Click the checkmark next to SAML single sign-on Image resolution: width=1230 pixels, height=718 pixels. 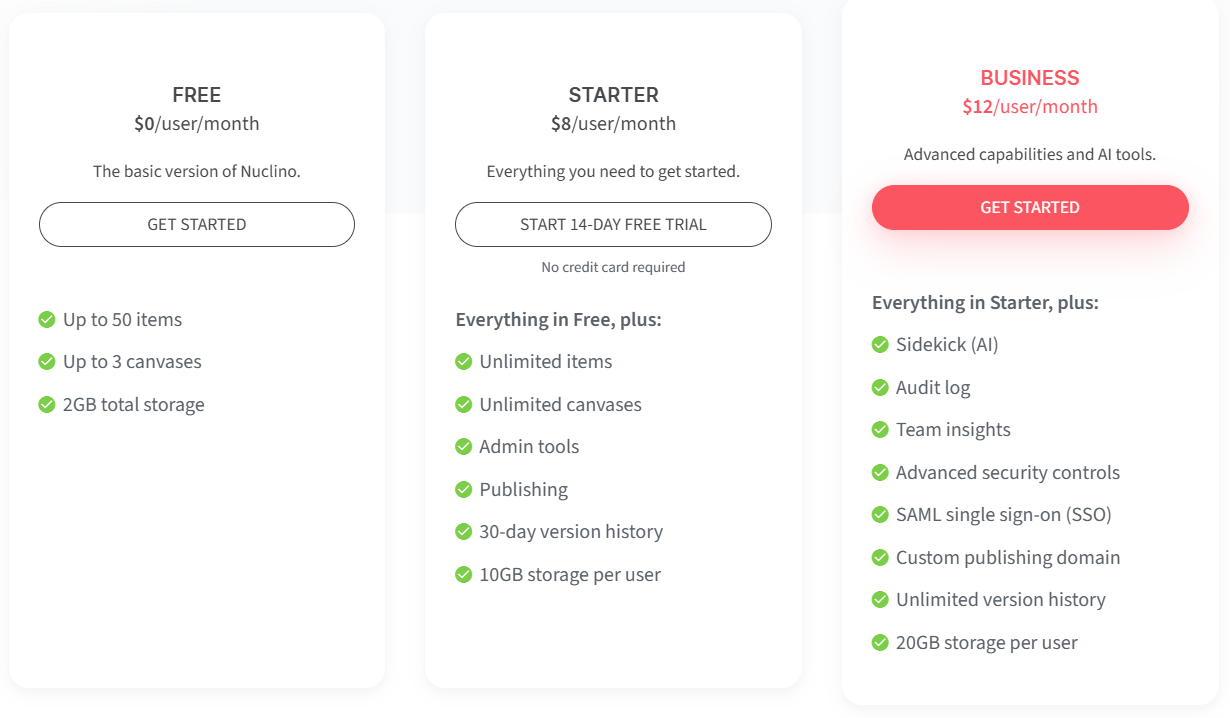coord(880,515)
